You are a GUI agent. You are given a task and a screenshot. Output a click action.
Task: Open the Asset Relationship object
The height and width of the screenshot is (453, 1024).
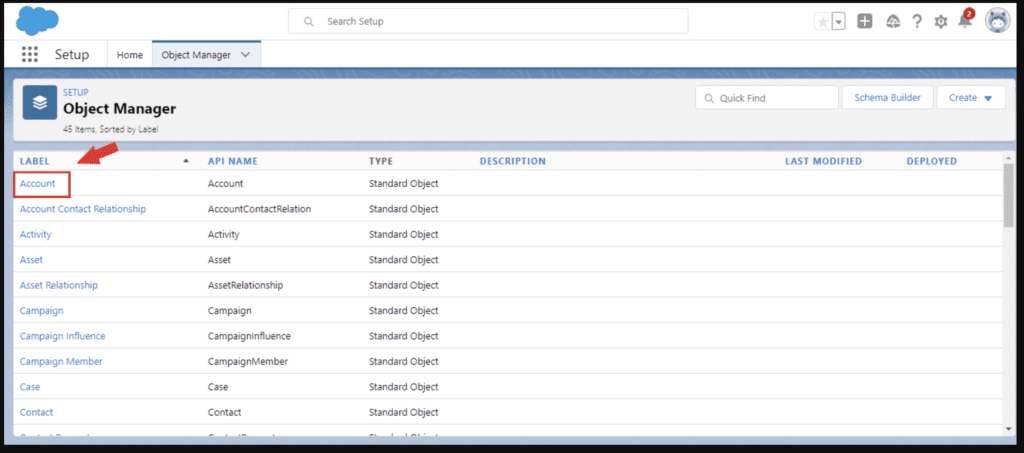[x=59, y=285]
